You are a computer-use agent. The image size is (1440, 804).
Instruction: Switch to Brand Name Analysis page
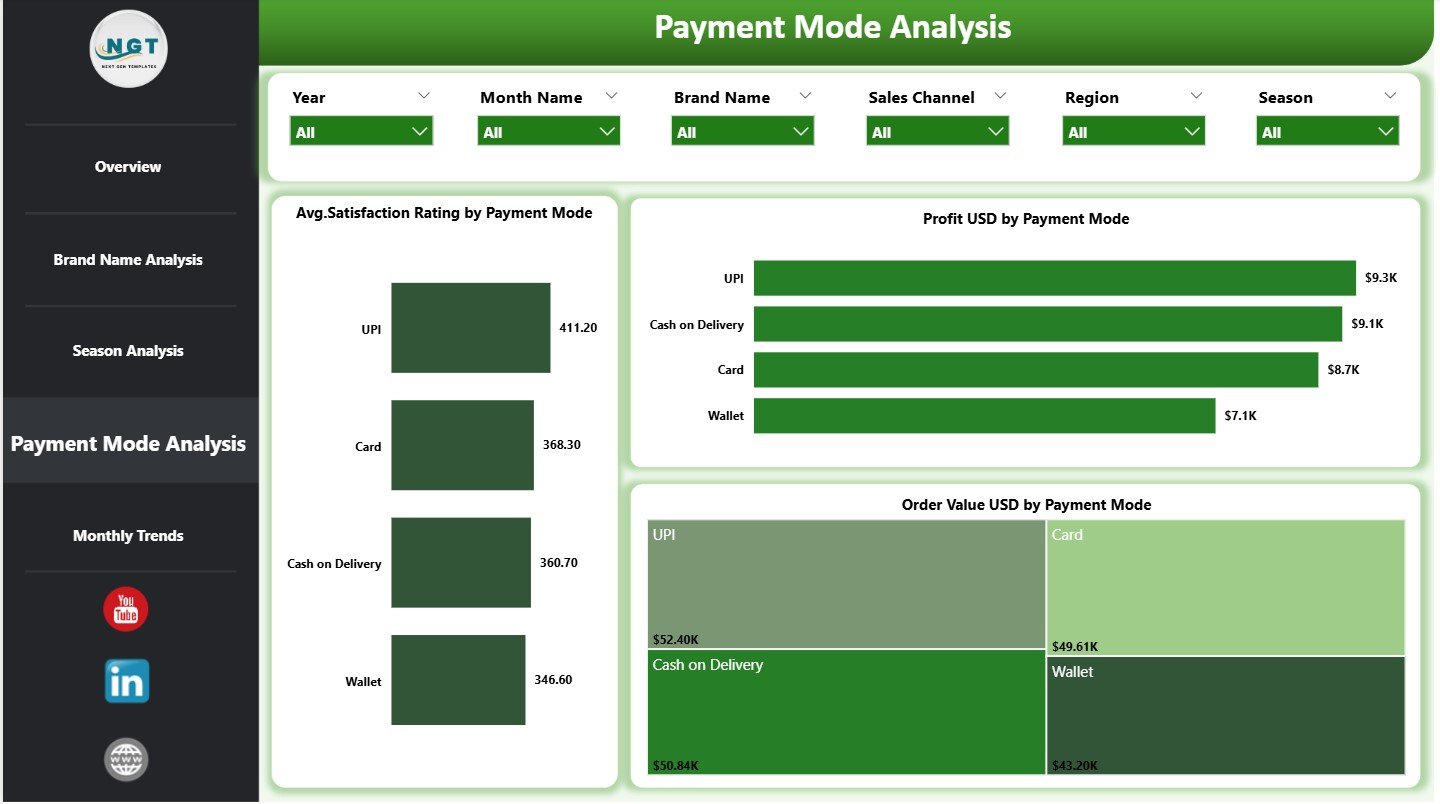tap(128, 259)
